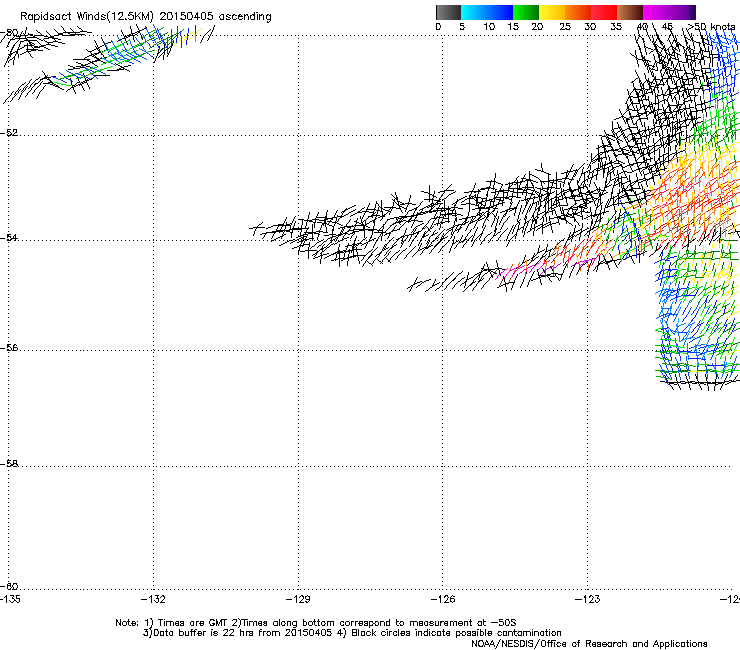Click the -126 longitude axis label
The height and width of the screenshot is (650, 740).
(x=443, y=599)
